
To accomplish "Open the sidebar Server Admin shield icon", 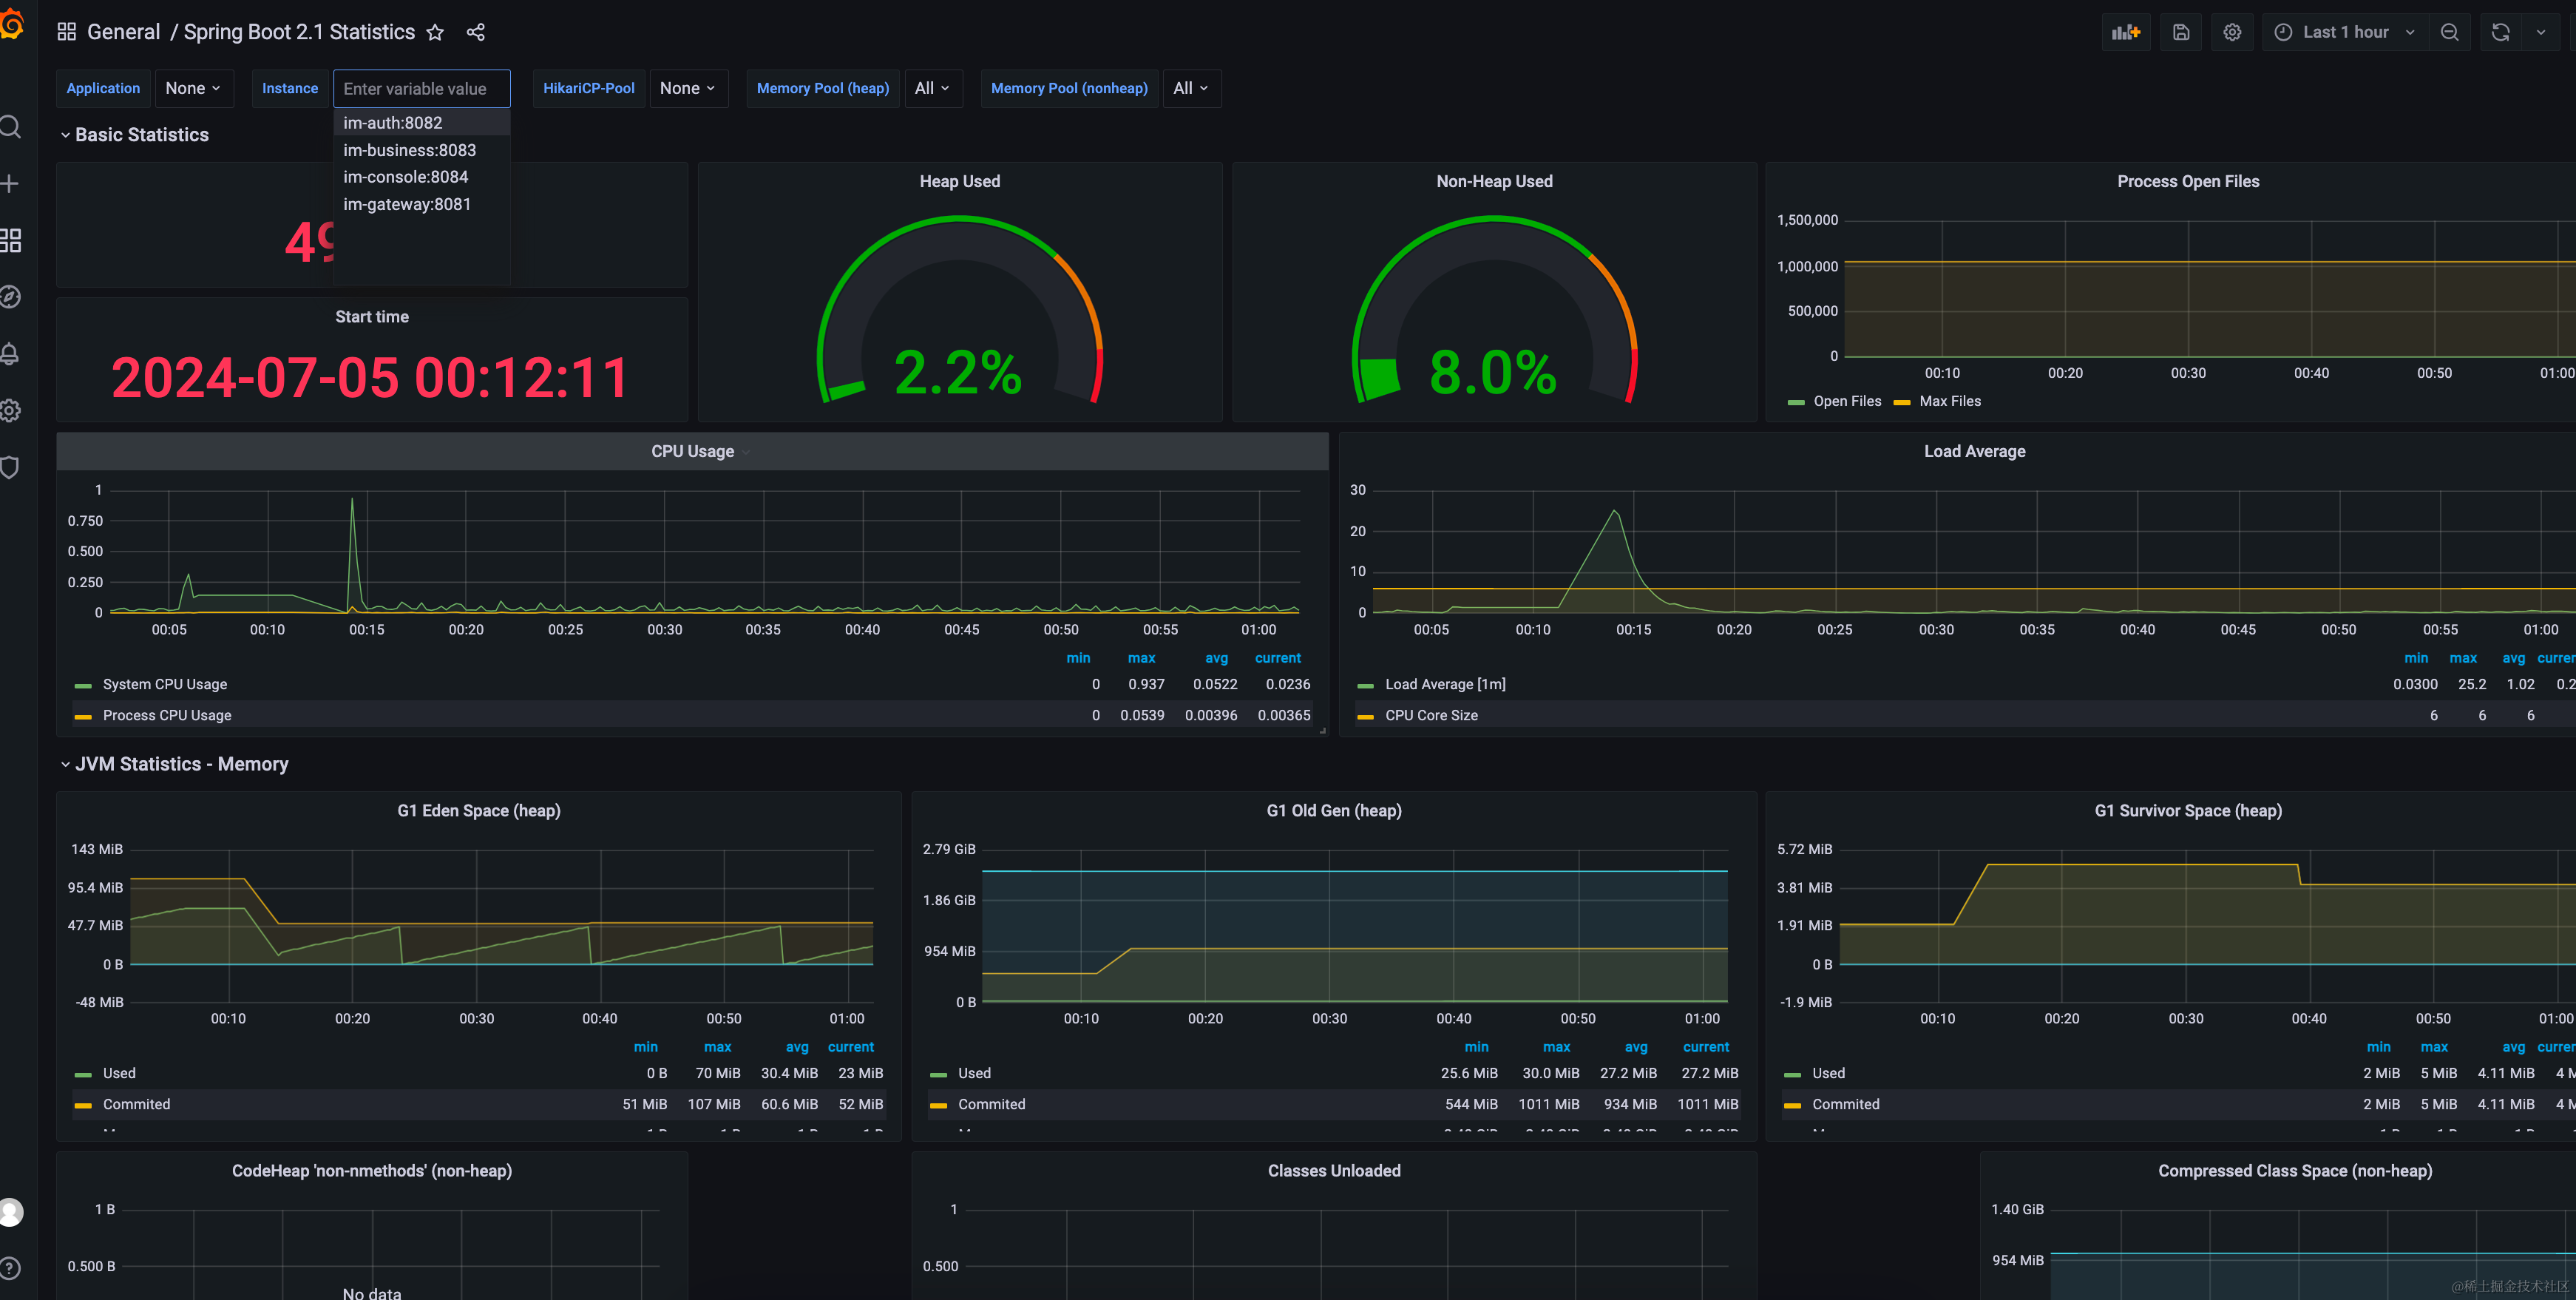I will (x=10, y=467).
